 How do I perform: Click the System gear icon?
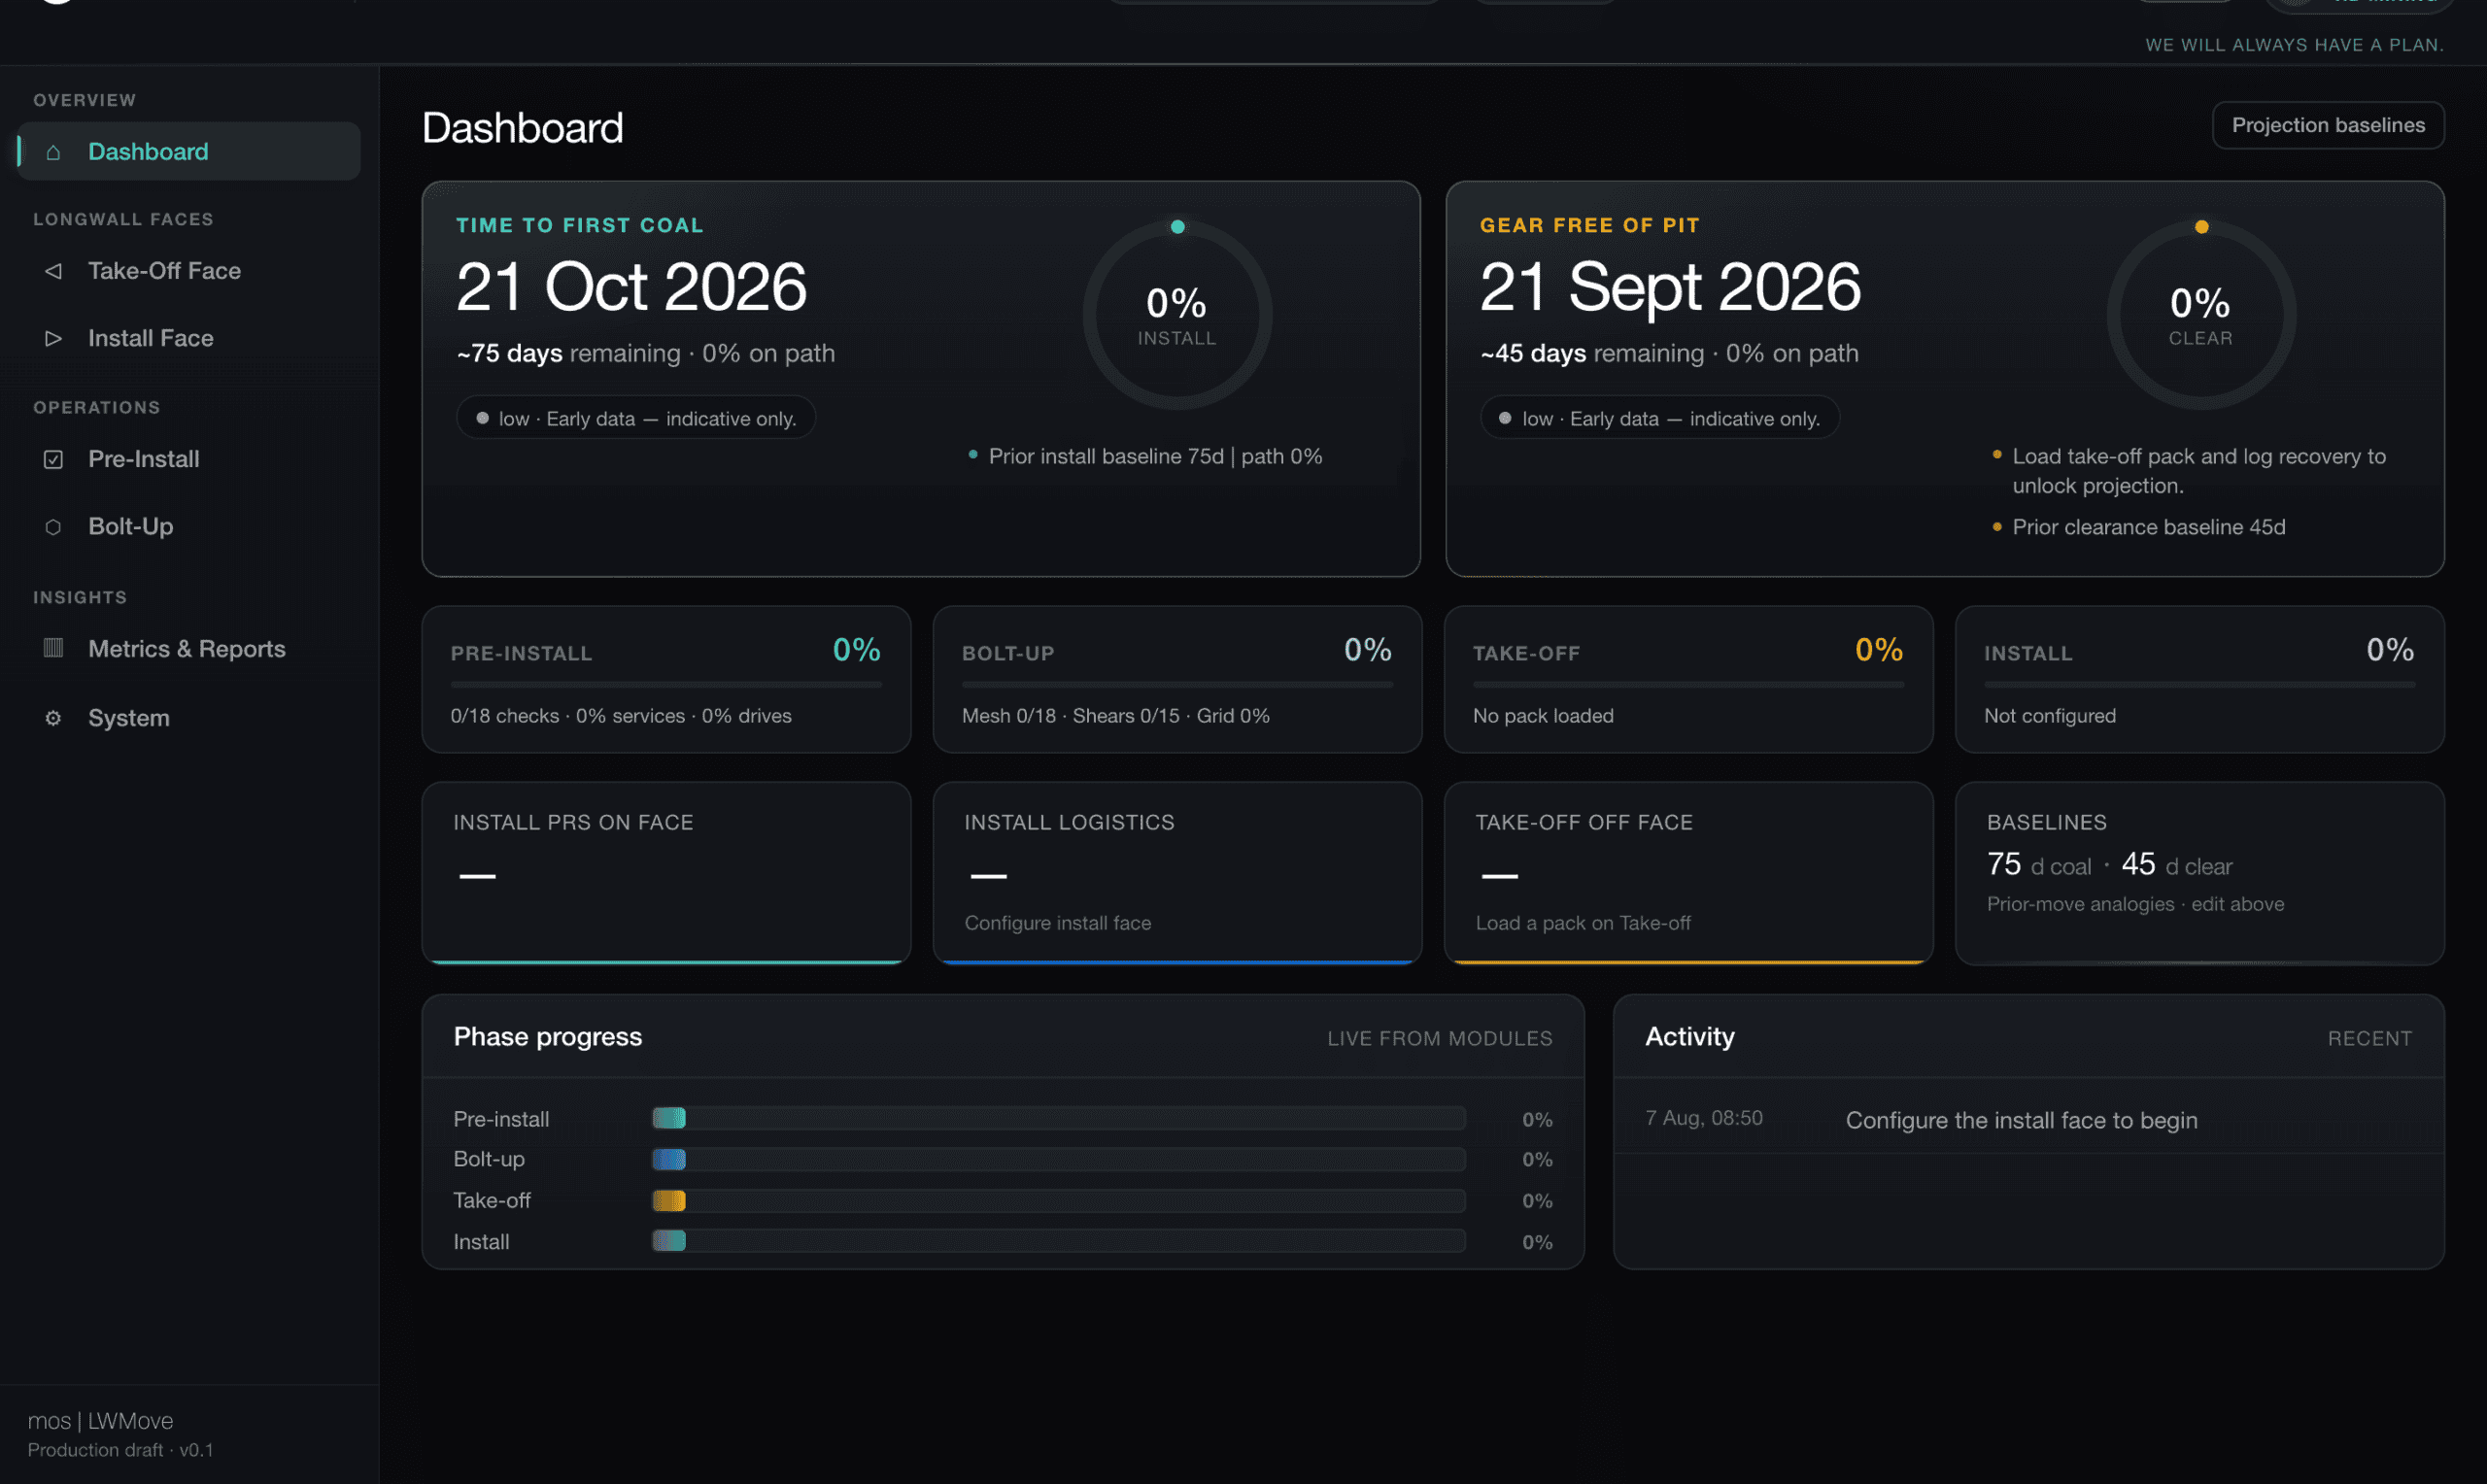tap(53, 718)
